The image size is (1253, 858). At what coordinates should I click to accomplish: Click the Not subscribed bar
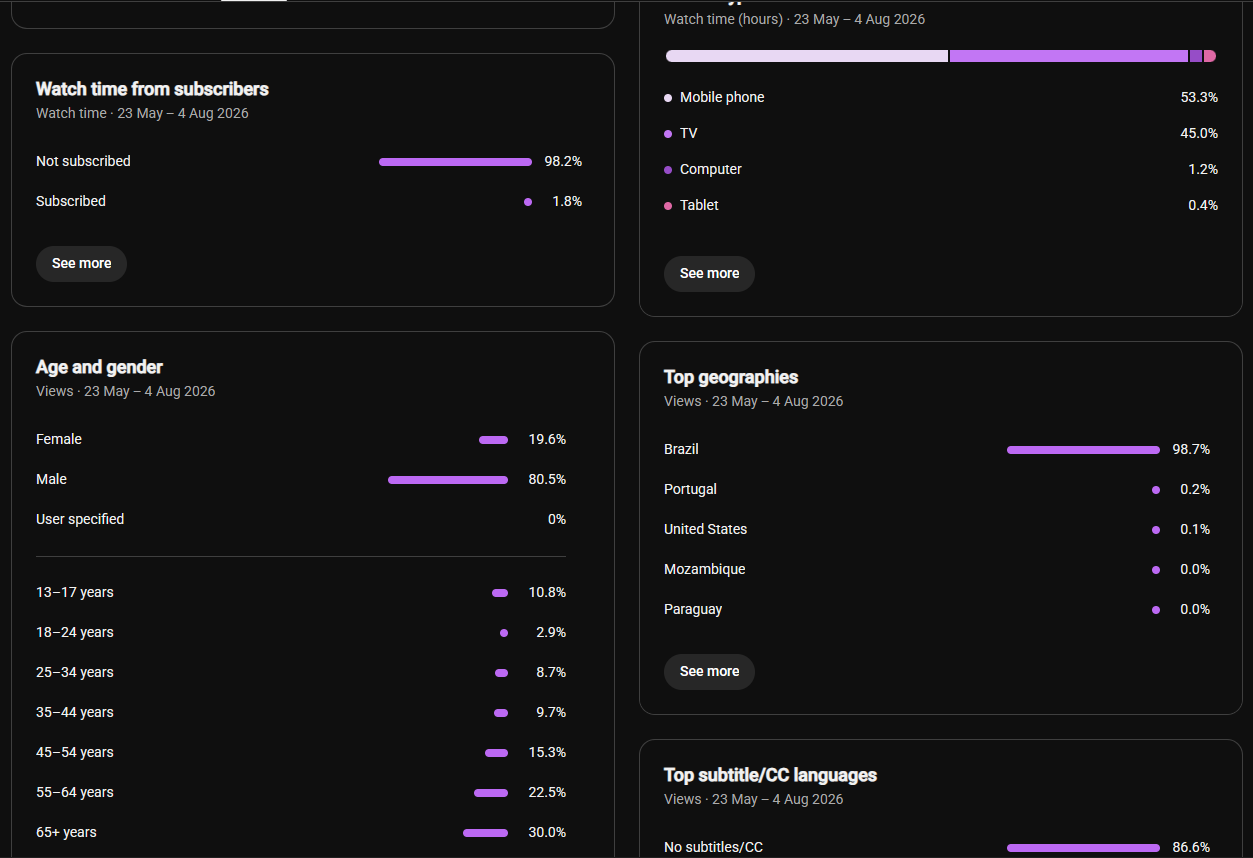point(455,162)
